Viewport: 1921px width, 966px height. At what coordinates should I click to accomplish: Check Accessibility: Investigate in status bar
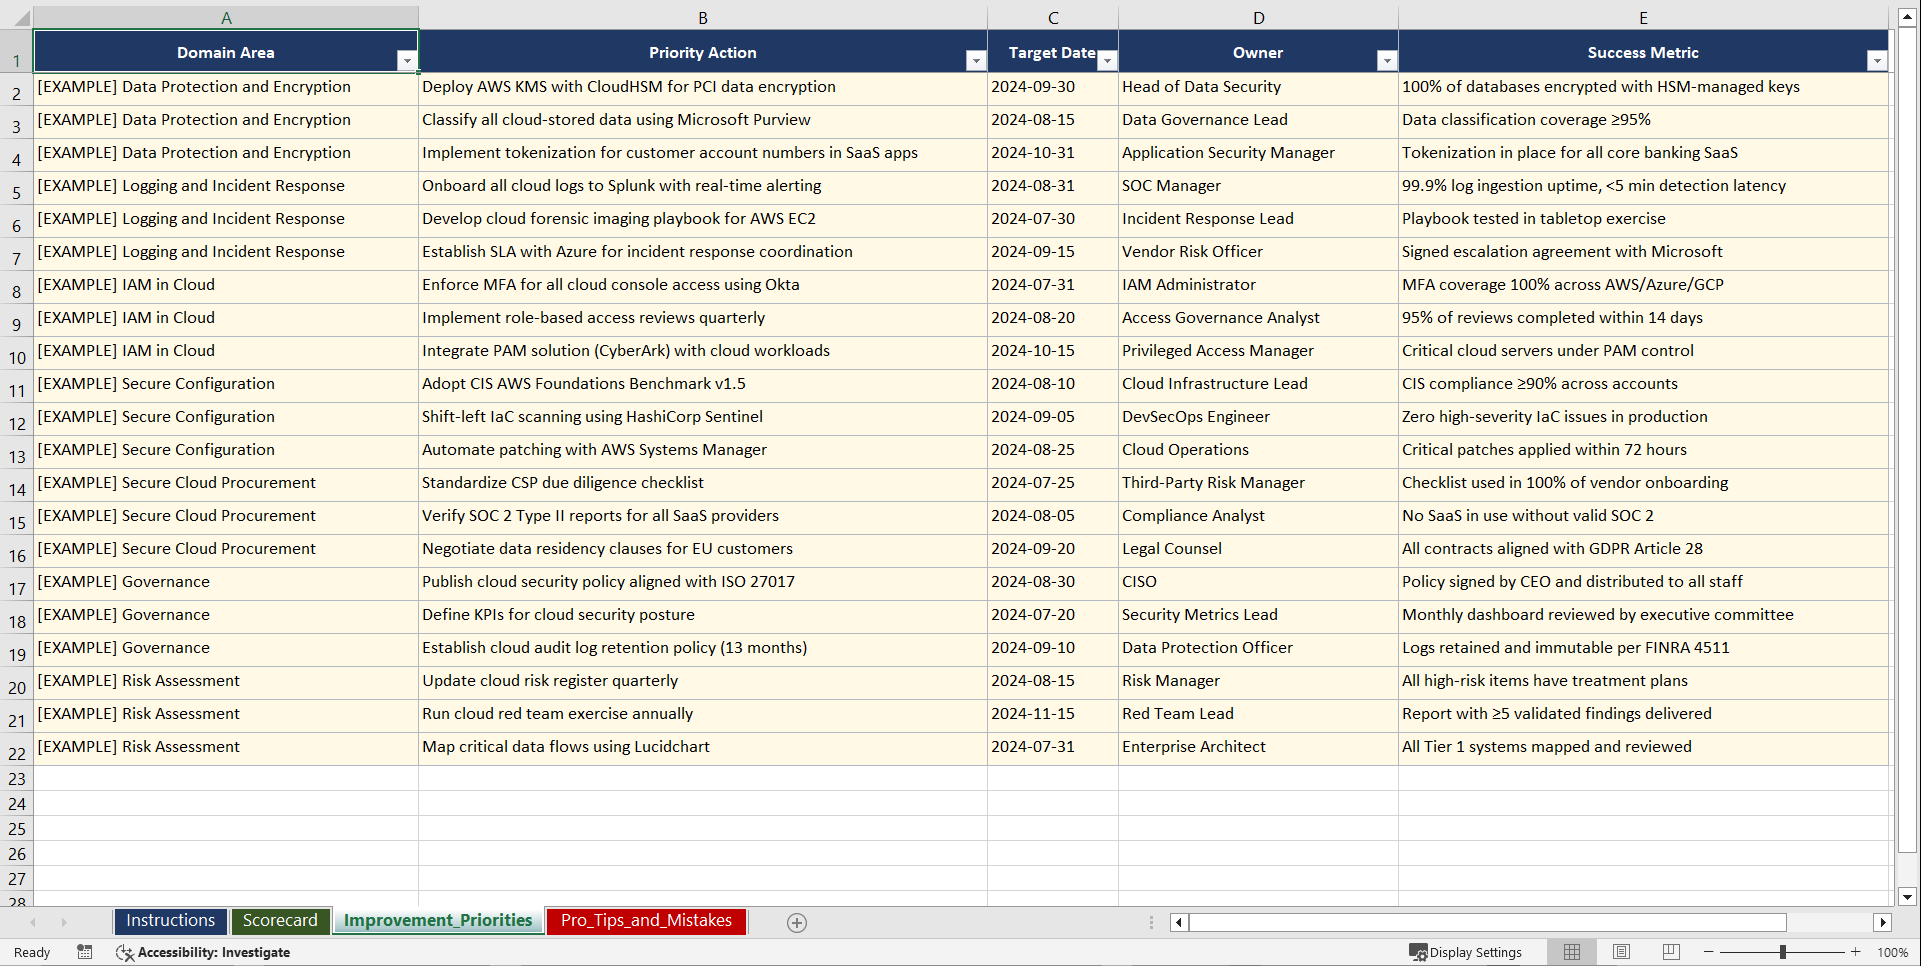(x=214, y=952)
